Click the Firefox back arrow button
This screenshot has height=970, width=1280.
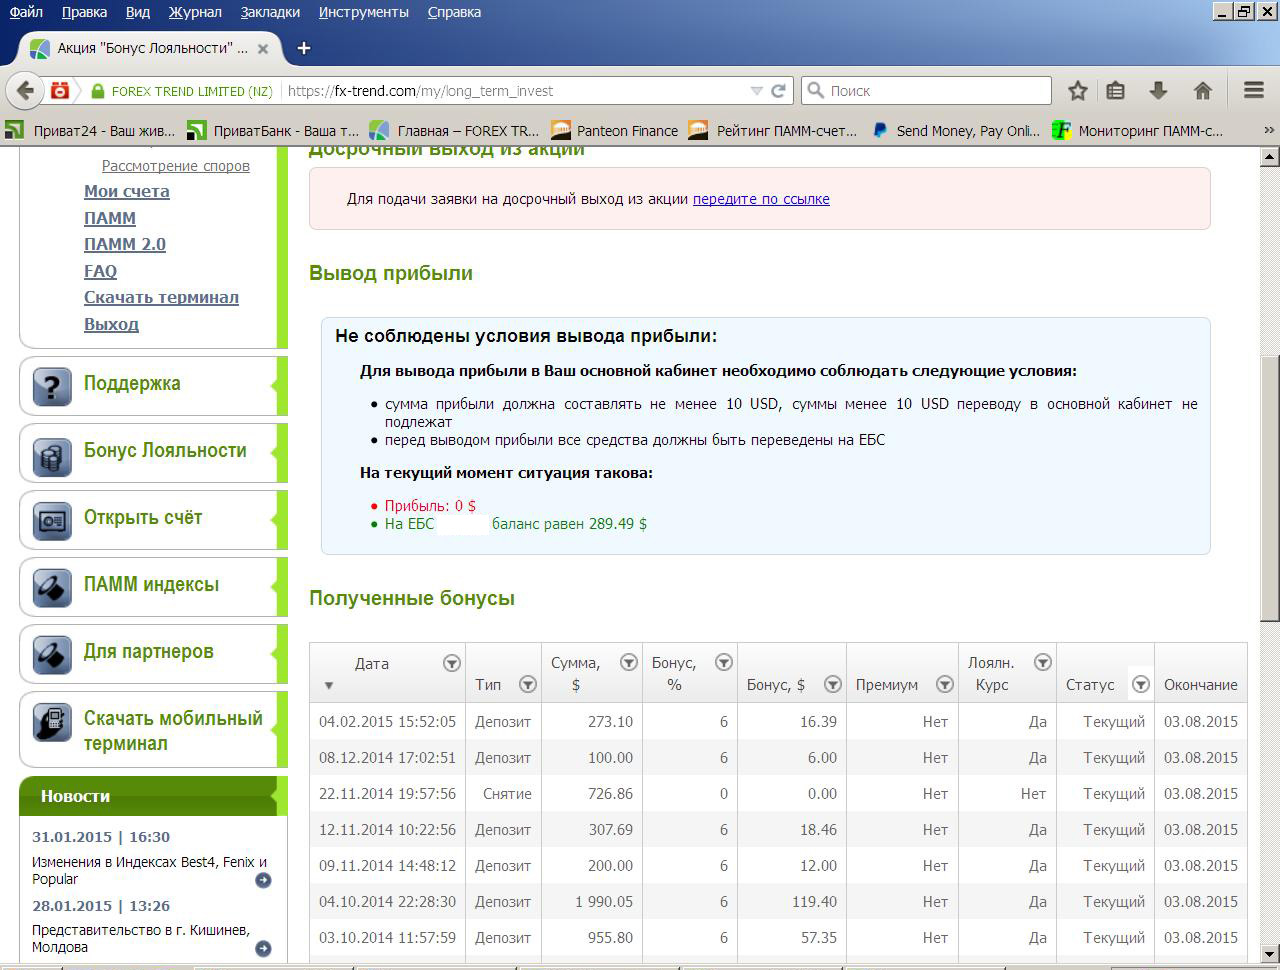point(26,91)
